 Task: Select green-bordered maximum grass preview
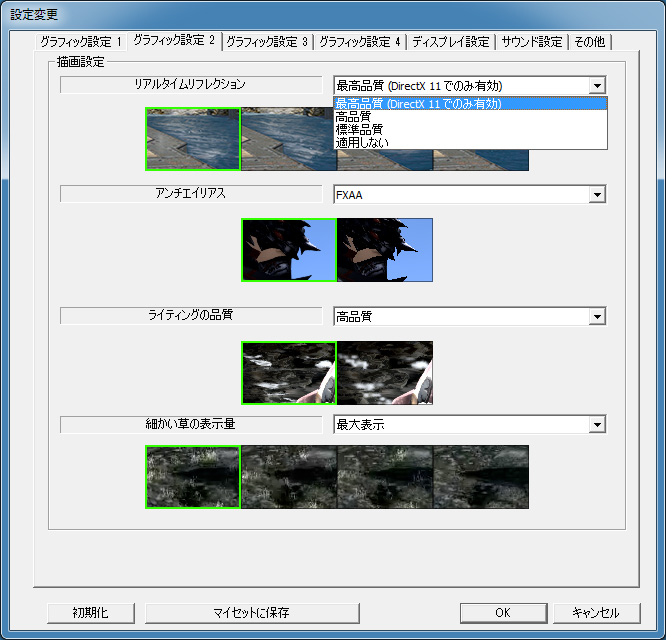[193, 476]
